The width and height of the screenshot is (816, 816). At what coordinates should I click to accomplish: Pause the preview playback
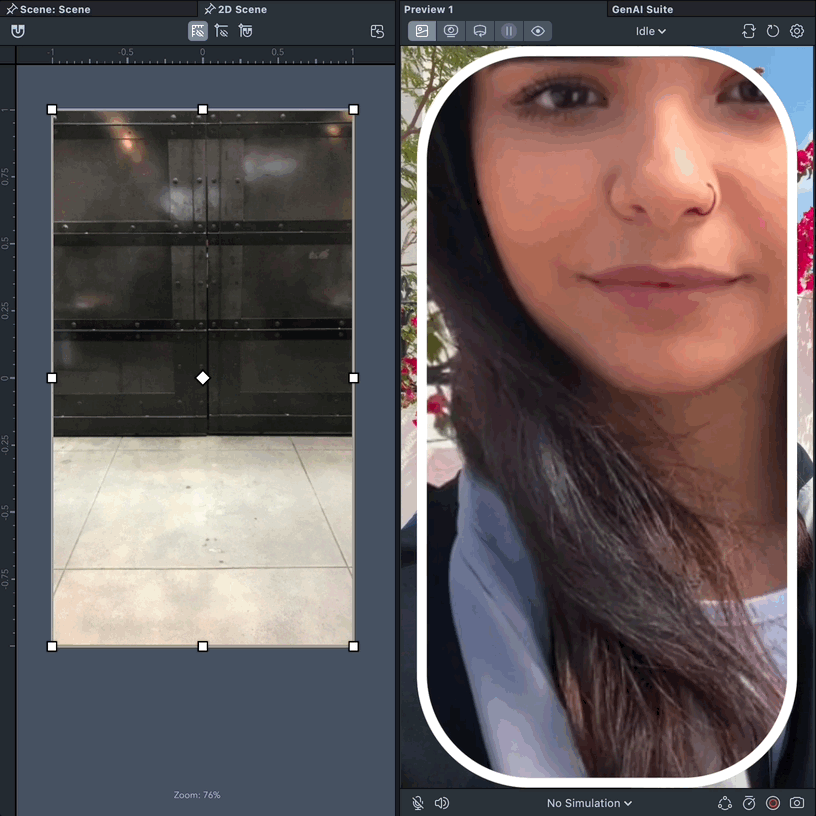click(x=509, y=31)
